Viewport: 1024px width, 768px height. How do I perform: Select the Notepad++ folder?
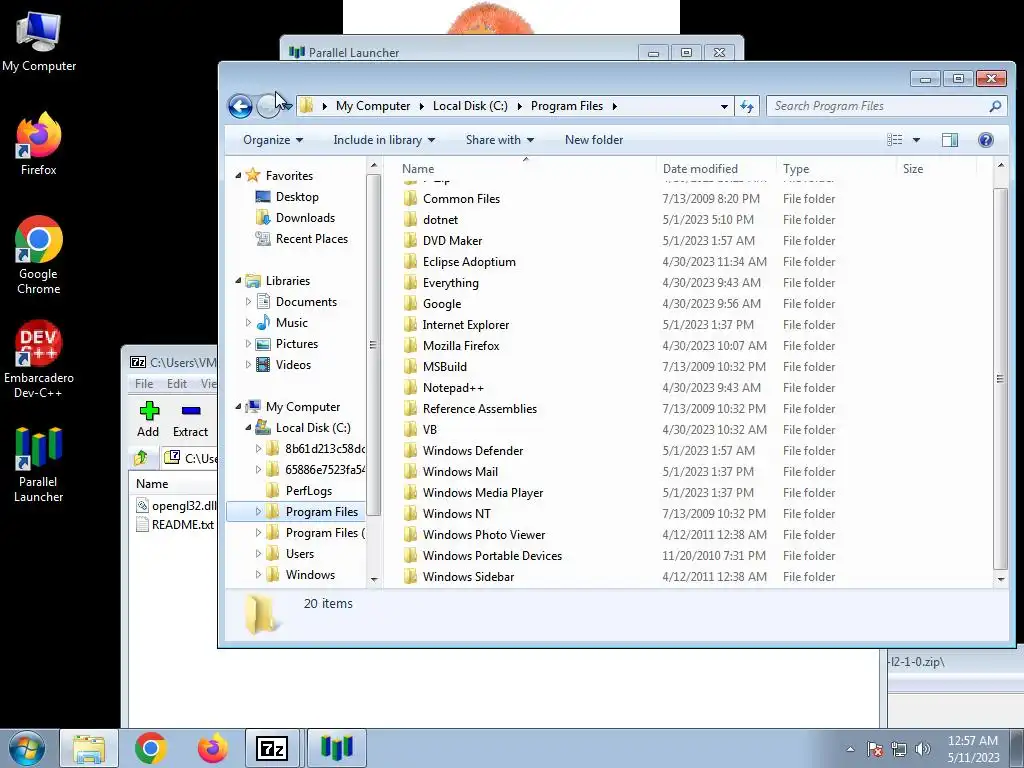(x=453, y=388)
